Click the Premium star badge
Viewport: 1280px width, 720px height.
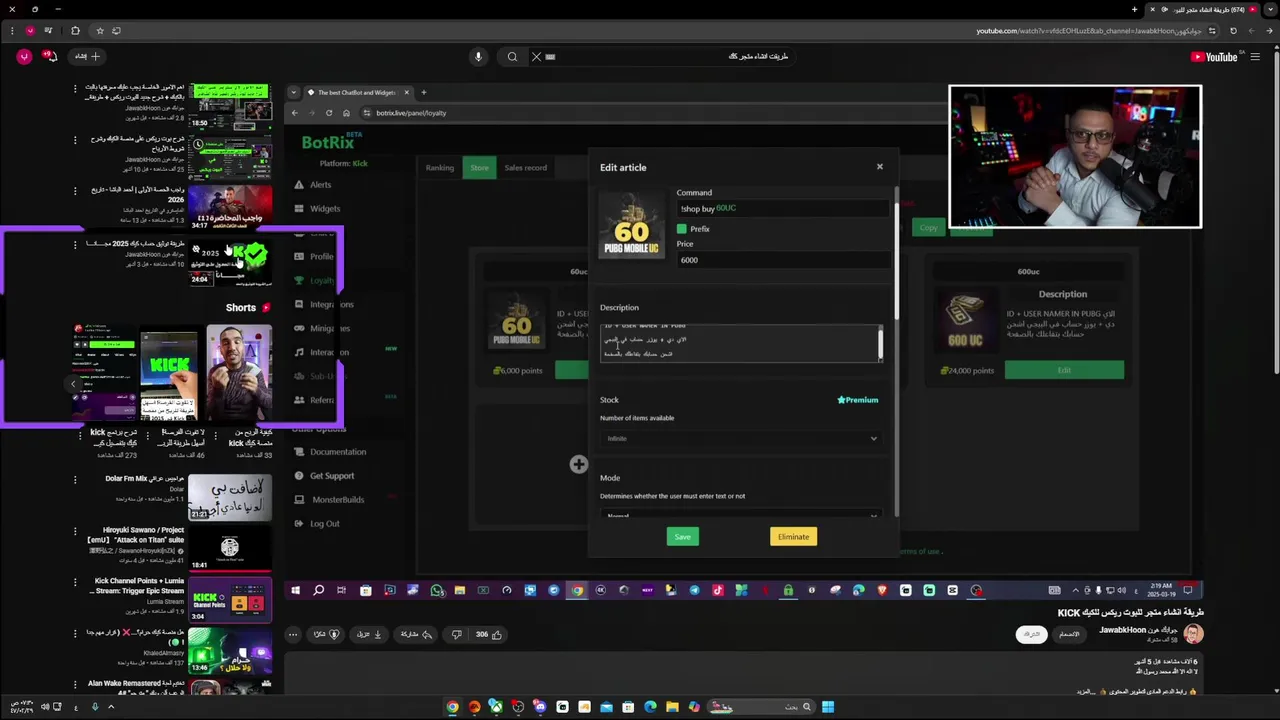(x=858, y=400)
